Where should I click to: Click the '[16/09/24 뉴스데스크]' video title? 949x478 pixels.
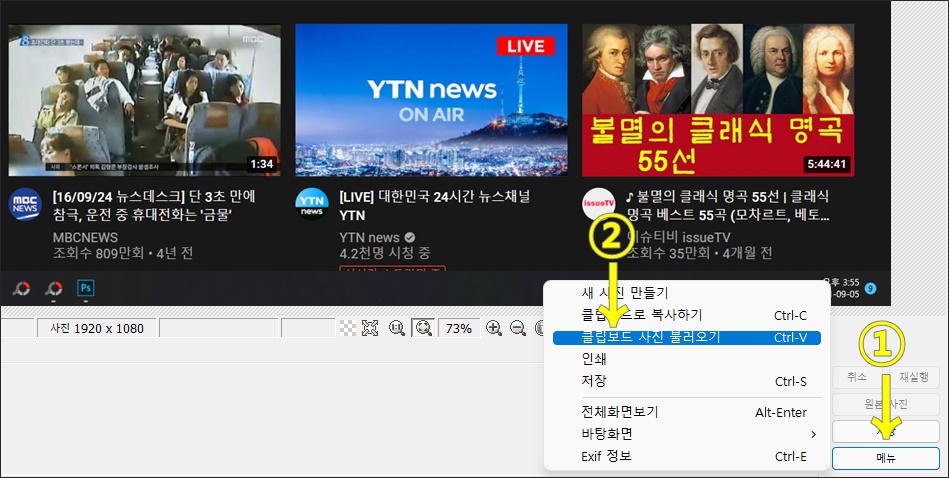point(154,206)
